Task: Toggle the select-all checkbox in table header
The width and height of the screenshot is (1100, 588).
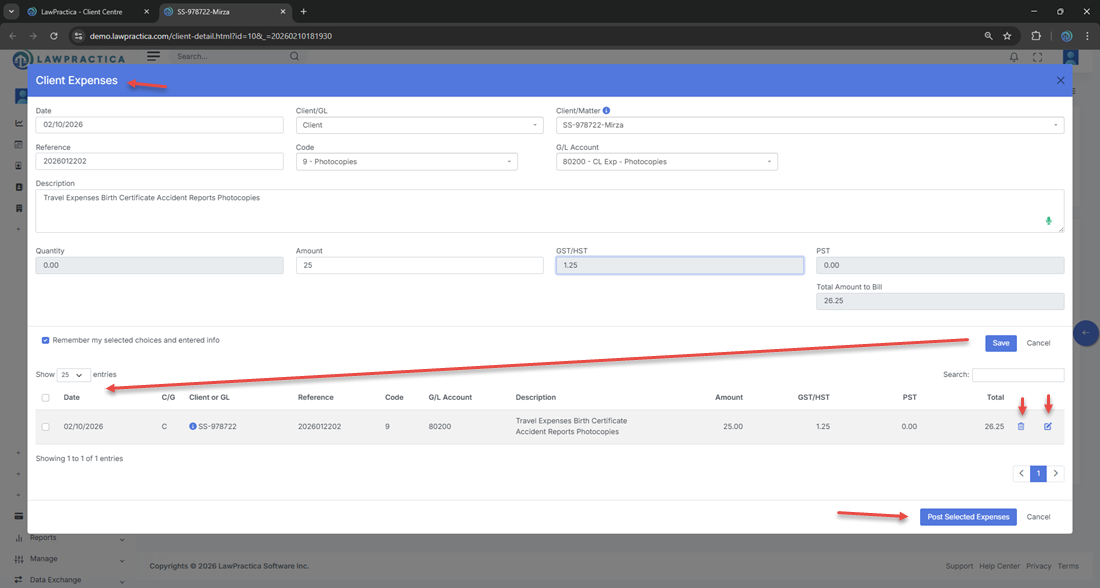Action: [45, 397]
